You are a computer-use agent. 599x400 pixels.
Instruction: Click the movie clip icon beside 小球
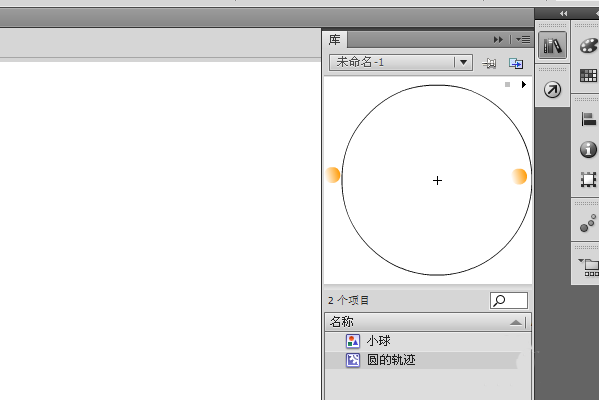(x=353, y=341)
